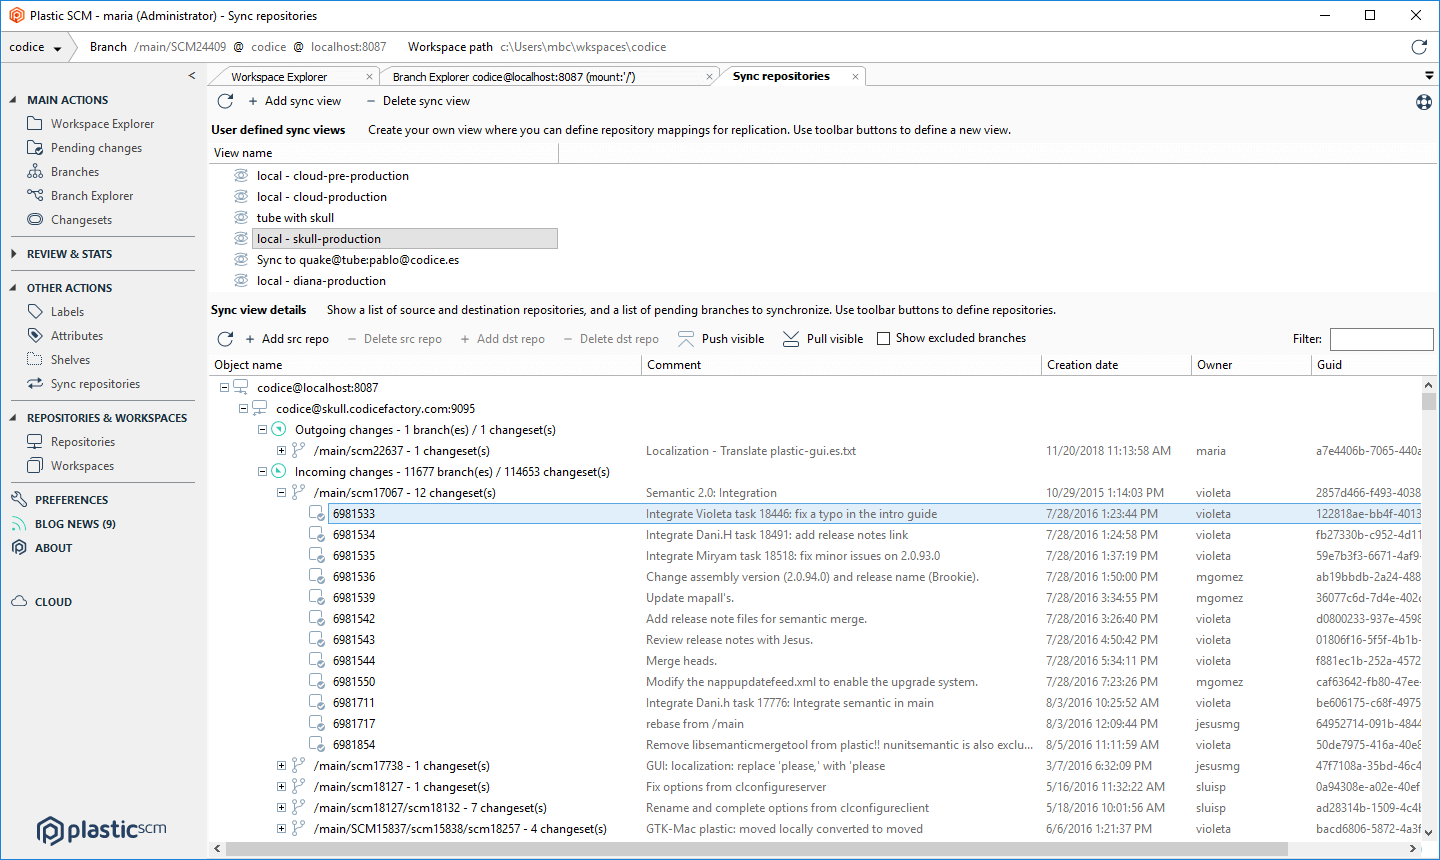Open Blog News (9) feed
Screen dimensions: 1440x860
click(x=63, y=524)
